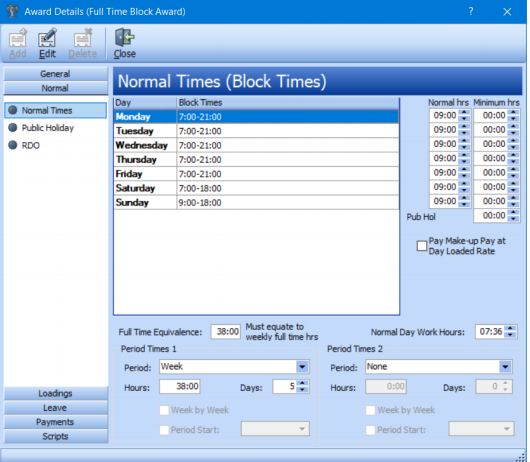Enable Pay Make-up Pay at Day Loaded Rate
Viewport: 530px width, 462px height.
point(421,246)
